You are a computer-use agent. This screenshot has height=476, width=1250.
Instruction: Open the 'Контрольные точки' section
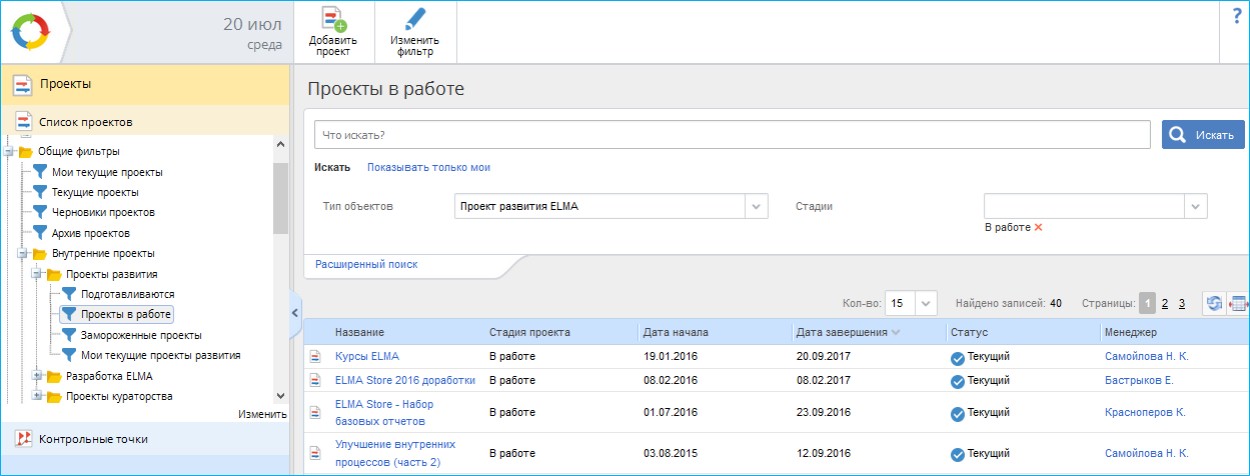click(93, 439)
